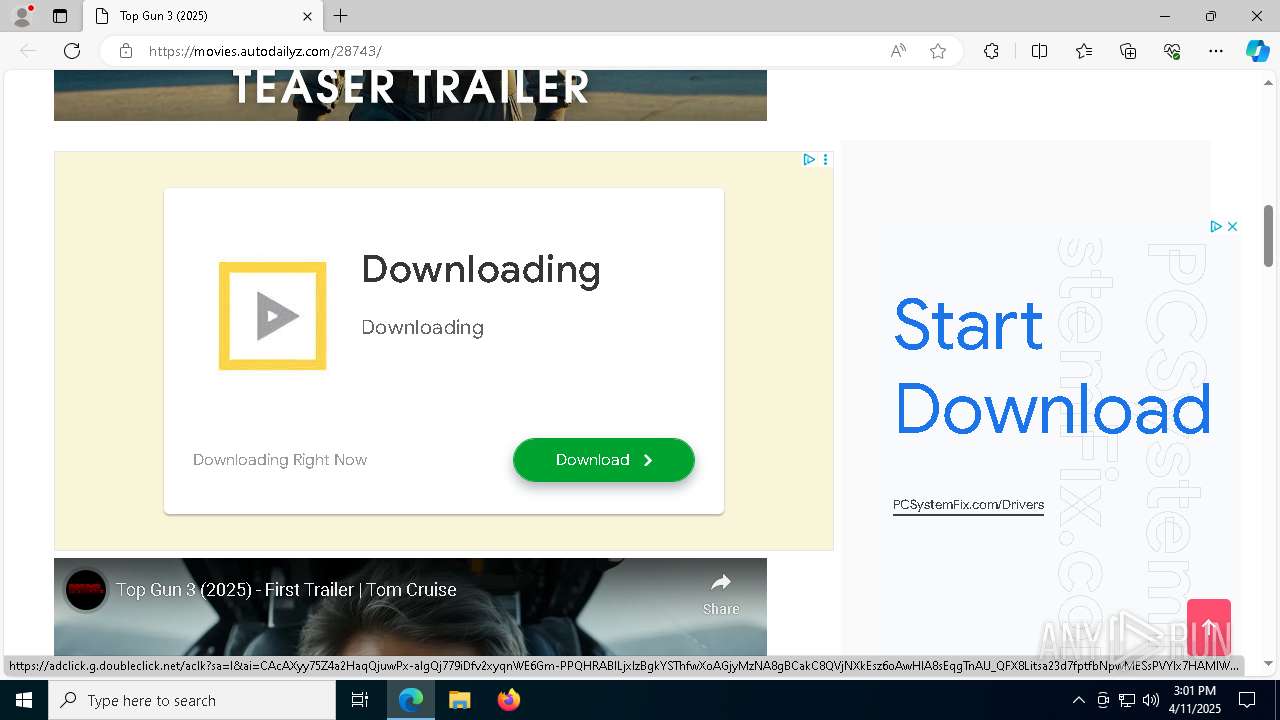This screenshot has width=1280, height=720.
Task: Open clock showing 3:01 PM
Action: (x=1196, y=700)
